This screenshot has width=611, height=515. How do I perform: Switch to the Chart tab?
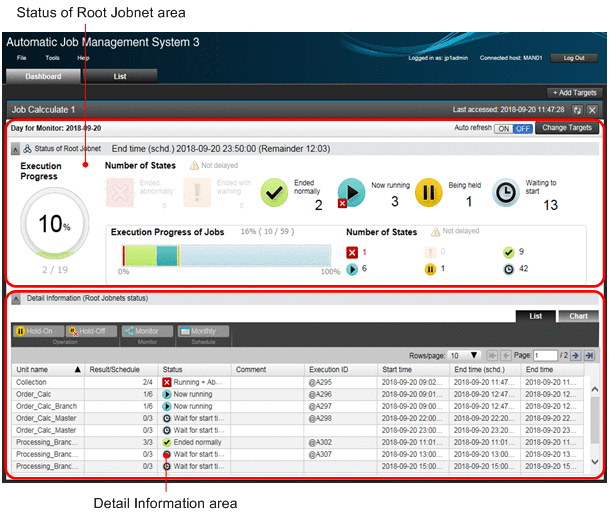coord(578,316)
